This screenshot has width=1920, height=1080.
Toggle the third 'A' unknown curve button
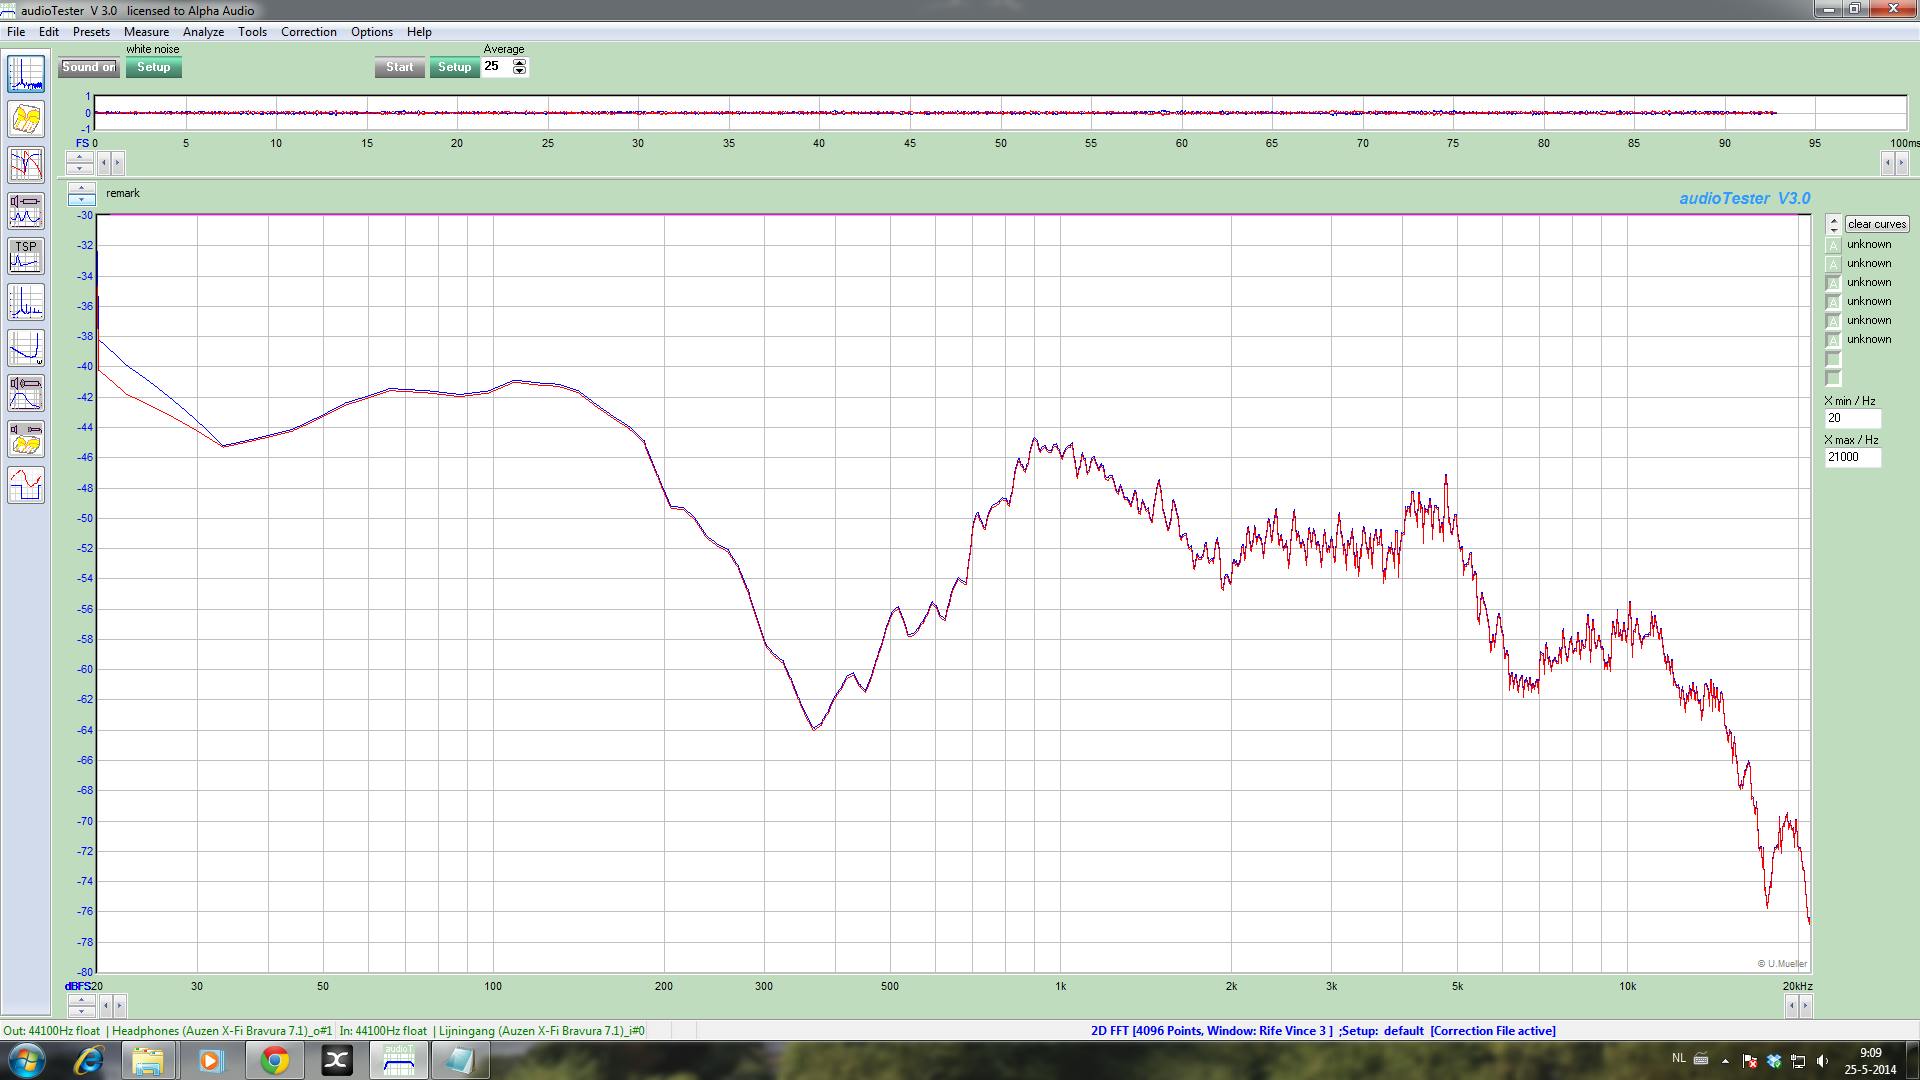pos(1833,283)
